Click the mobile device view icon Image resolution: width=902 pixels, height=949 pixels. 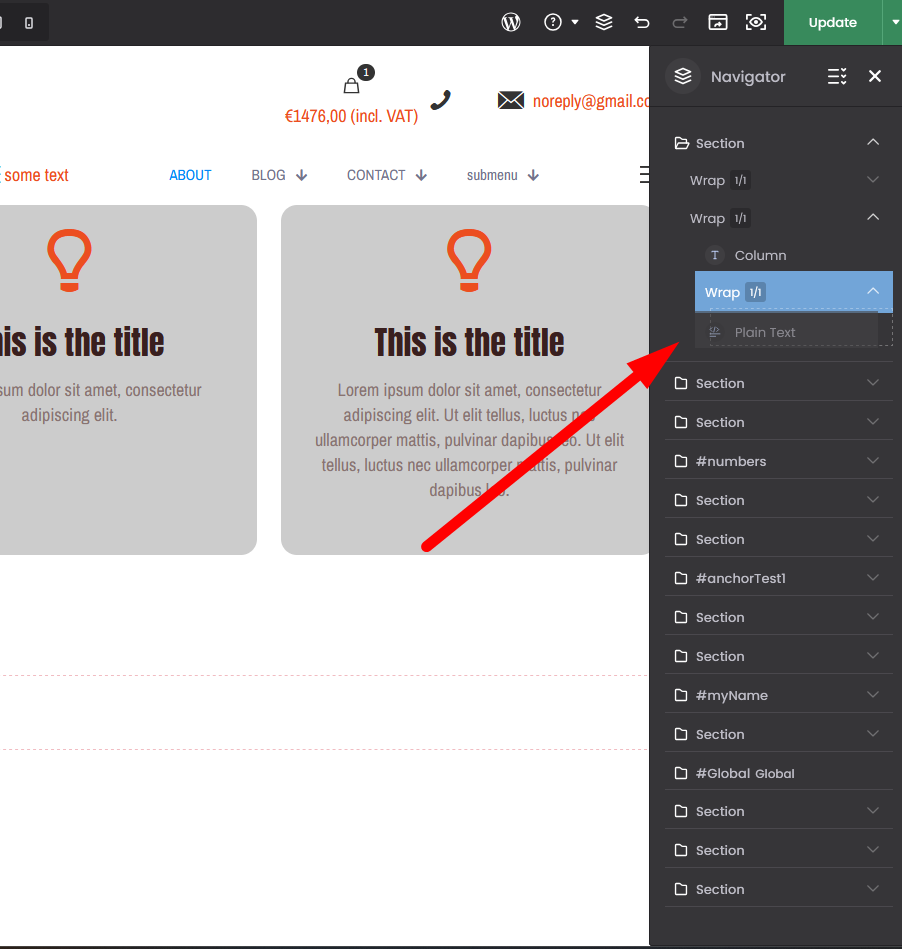[x=29, y=22]
